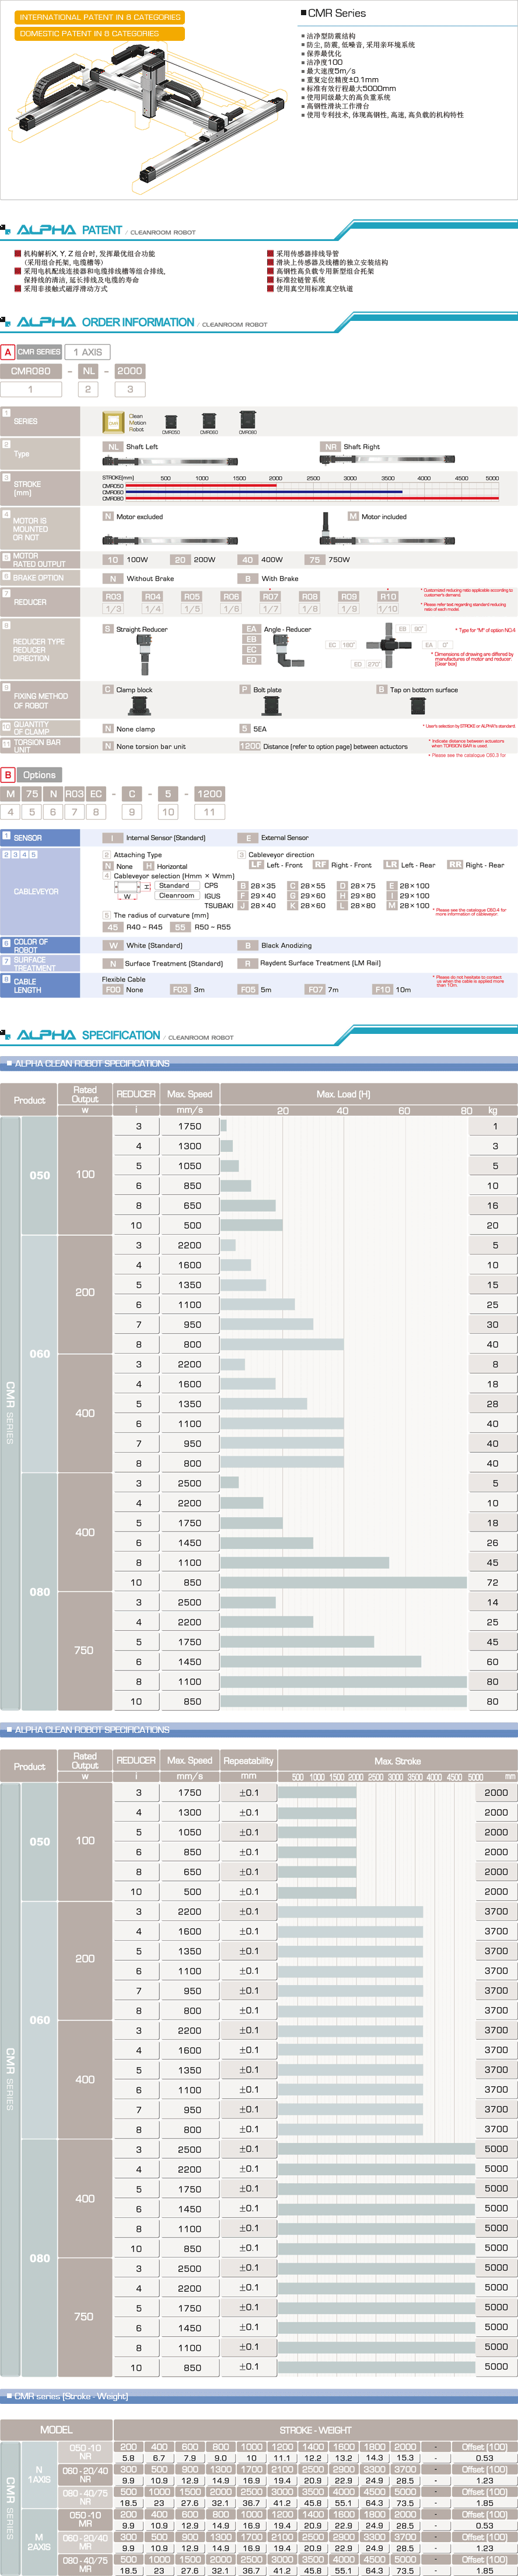This screenshot has width=518, height=2576.
Task: Click the 1200 torsion bar code box
Action: [x=209, y=794]
